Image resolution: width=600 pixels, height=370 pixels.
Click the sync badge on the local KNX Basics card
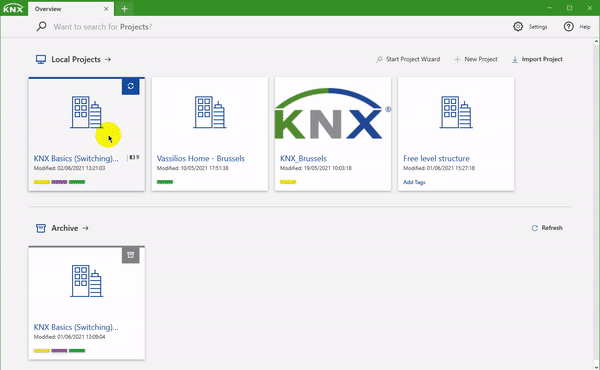pyautogui.click(x=130, y=86)
